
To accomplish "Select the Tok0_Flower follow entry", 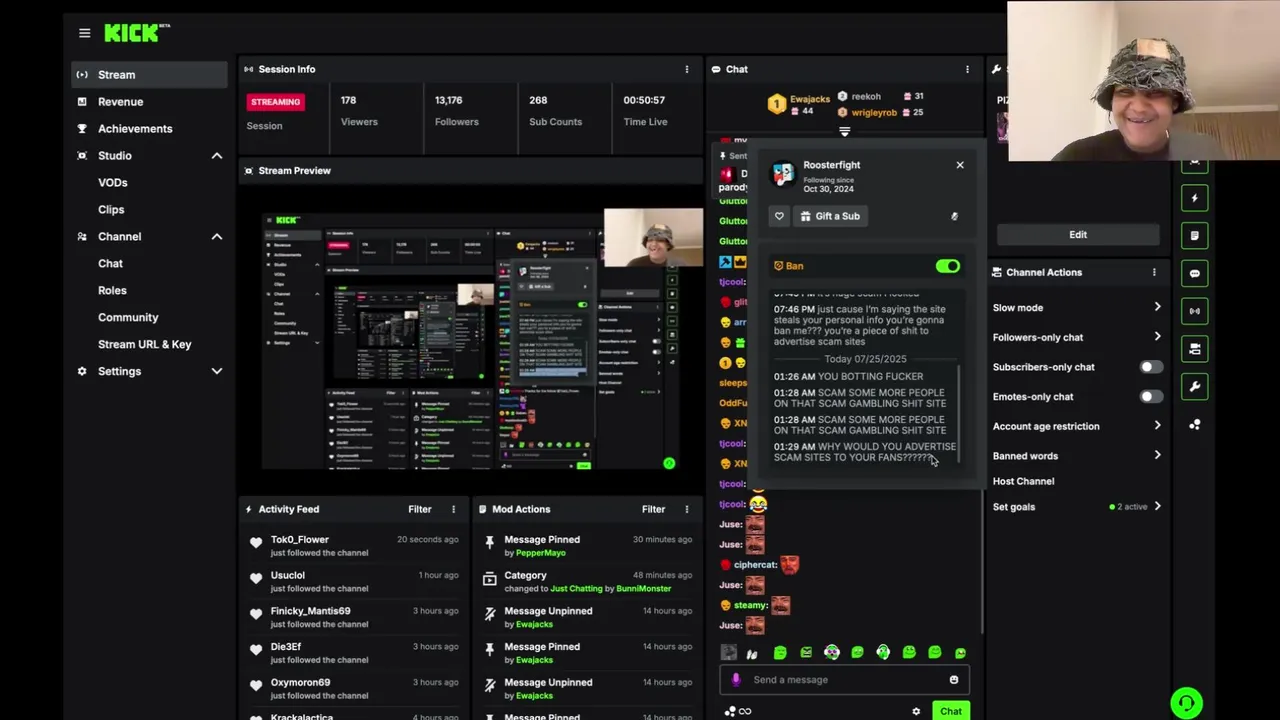I will [x=354, y=546].
